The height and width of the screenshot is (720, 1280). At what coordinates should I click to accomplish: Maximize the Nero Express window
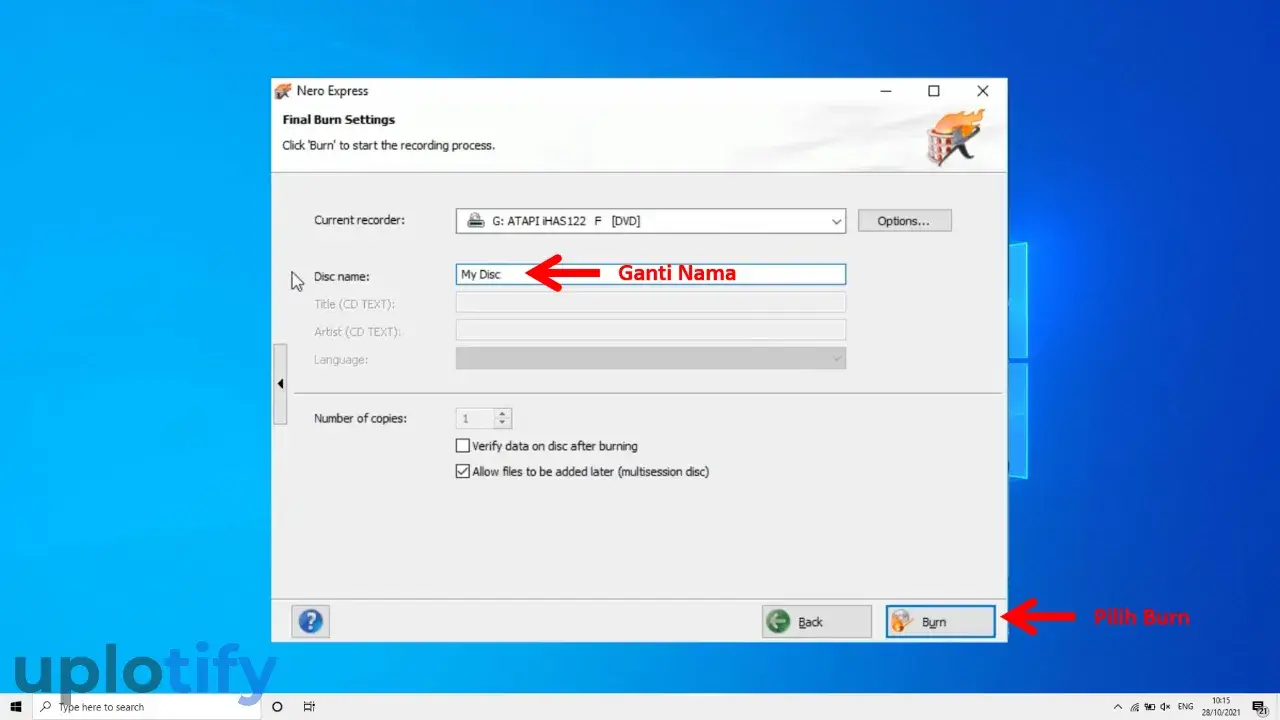(x=934, y=91)
